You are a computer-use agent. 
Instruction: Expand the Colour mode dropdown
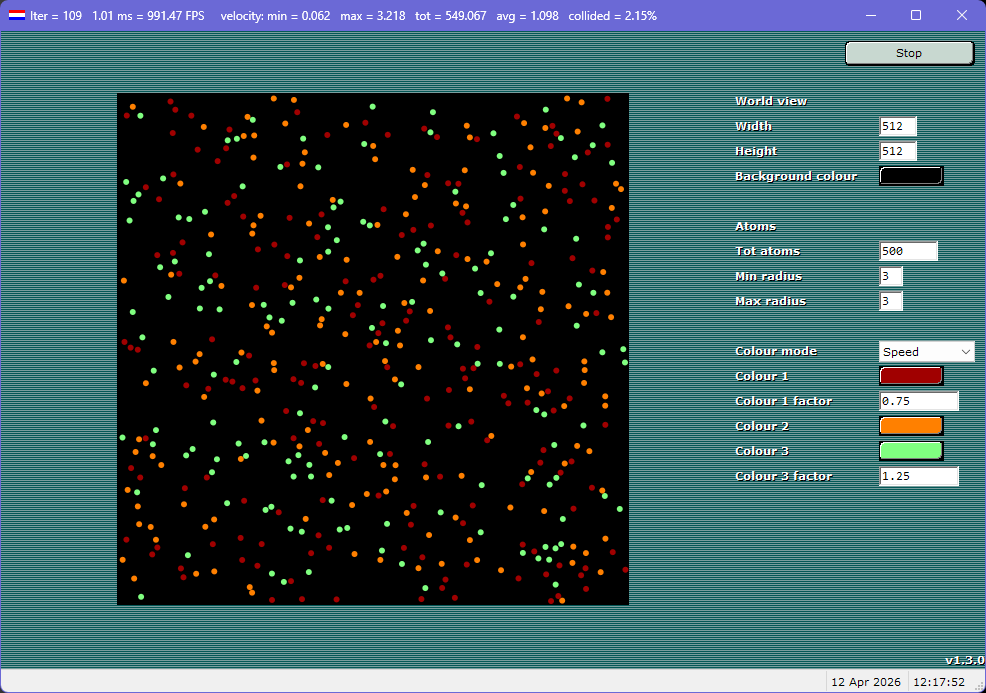926,352
